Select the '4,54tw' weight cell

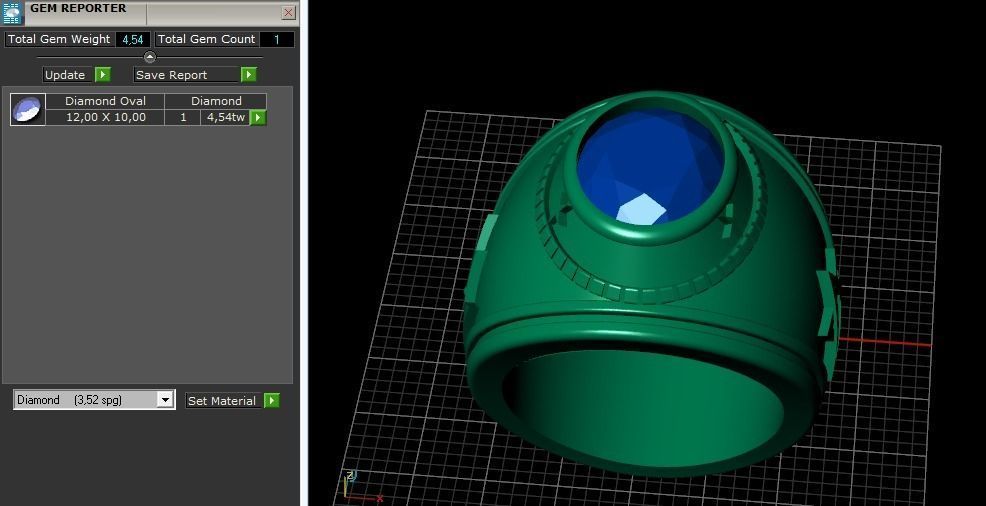click(225, 118)
